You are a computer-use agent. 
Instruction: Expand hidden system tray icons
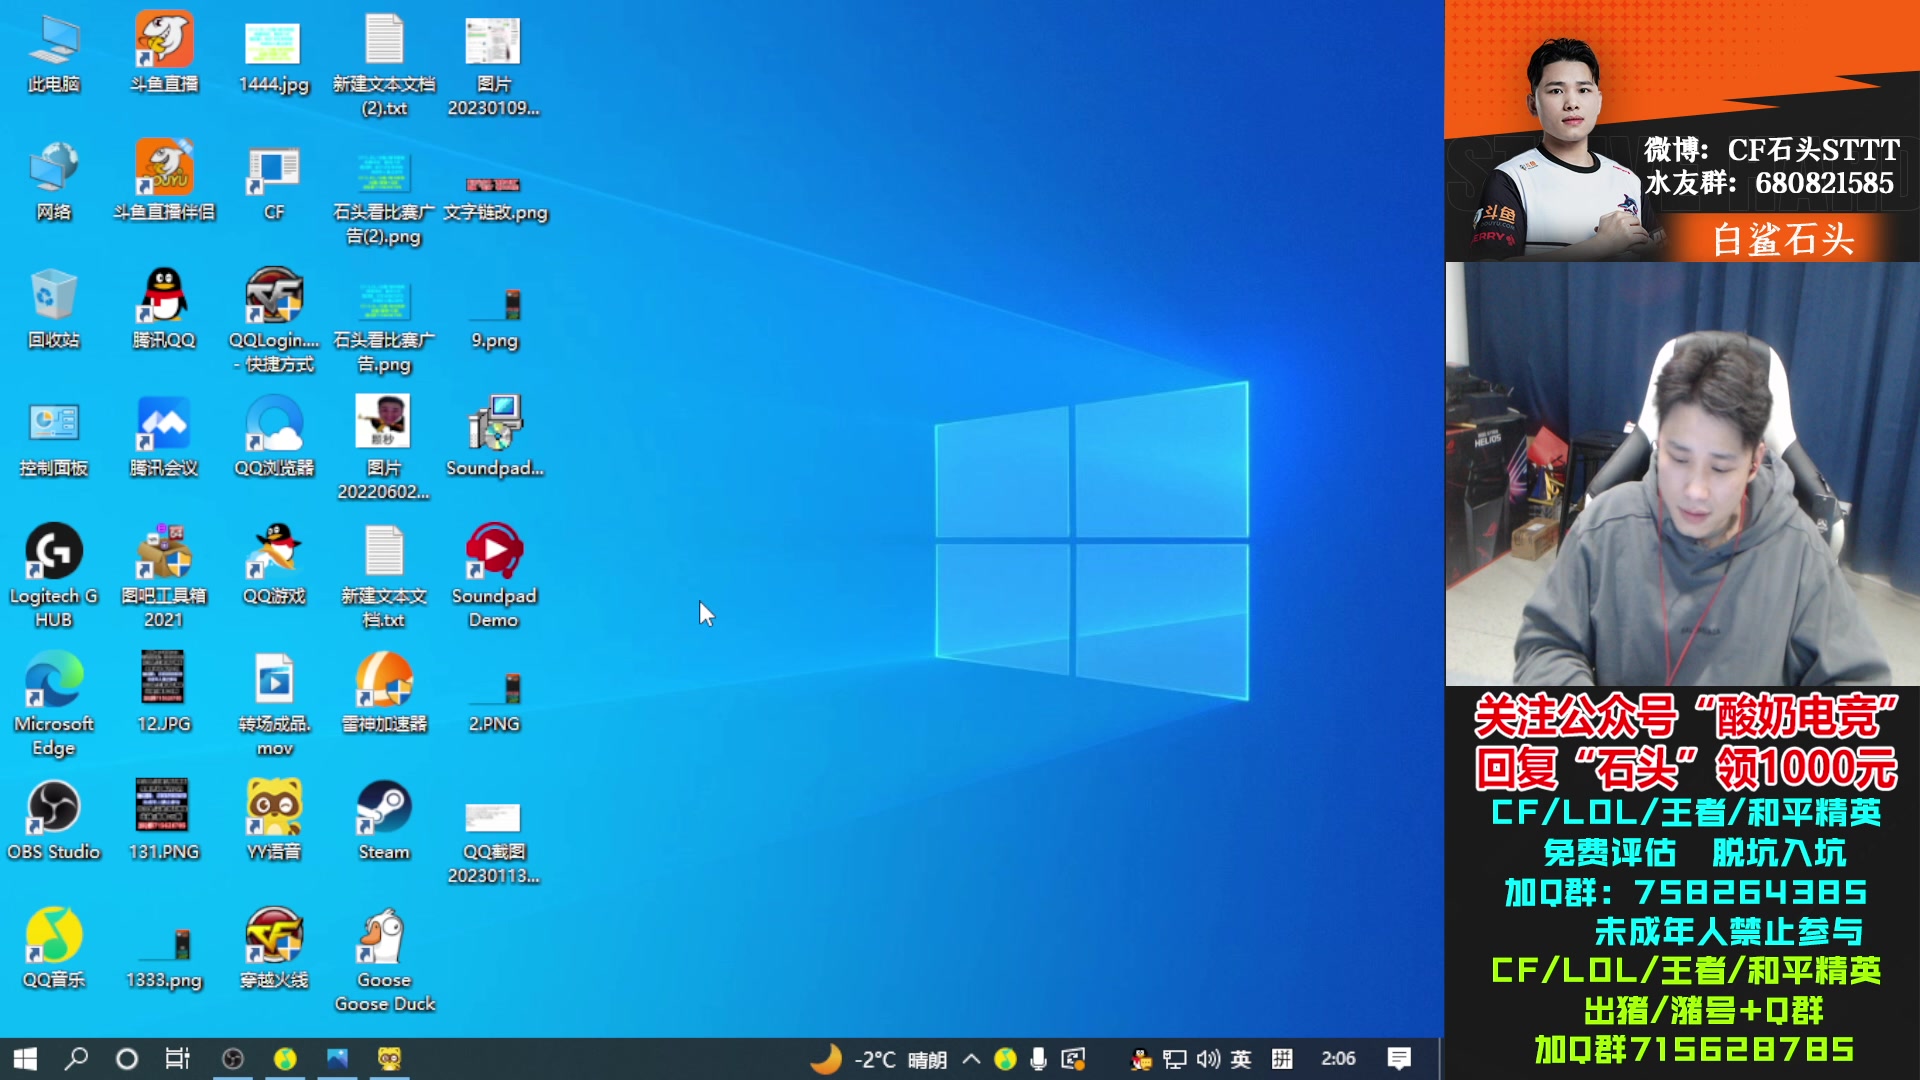pyautogui.click(x=971, y=1059)
